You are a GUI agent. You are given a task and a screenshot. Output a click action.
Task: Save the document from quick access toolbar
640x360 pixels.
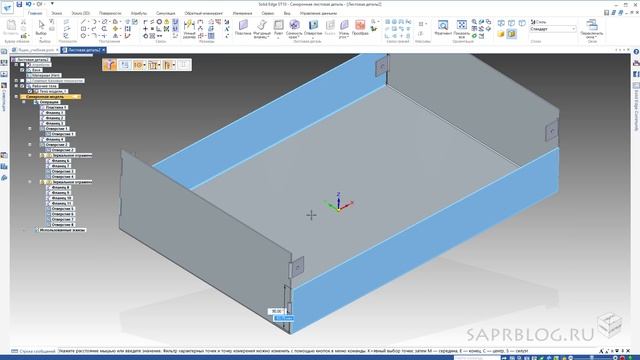[19, 4]
